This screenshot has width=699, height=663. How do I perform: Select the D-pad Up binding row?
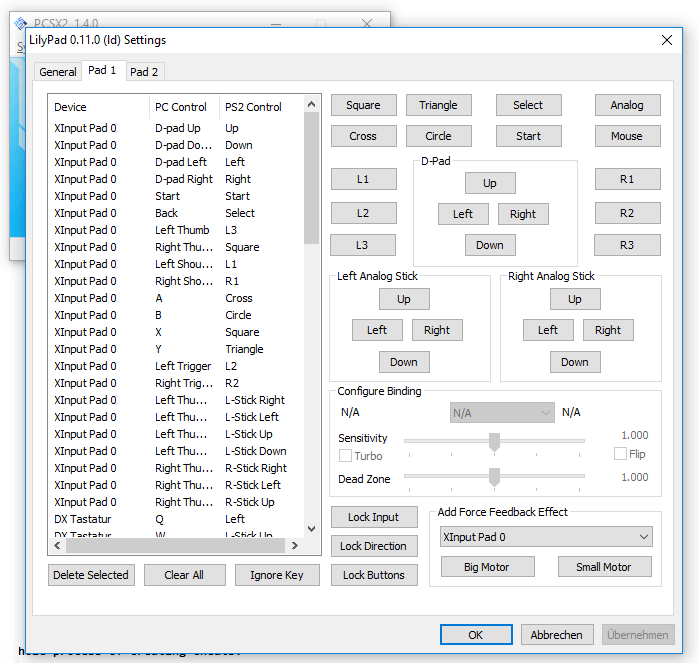tap(176, 128)
